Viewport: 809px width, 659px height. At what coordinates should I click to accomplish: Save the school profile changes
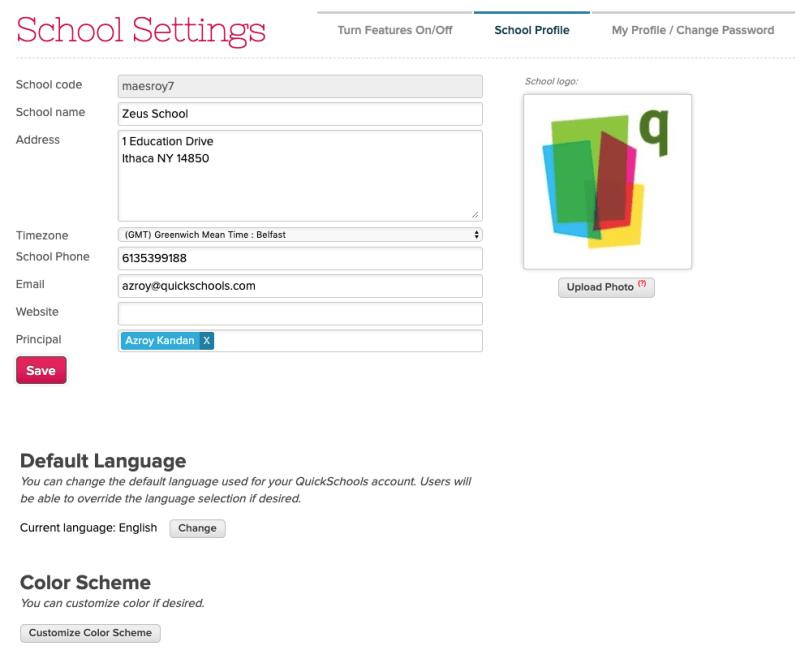(40, 370)
